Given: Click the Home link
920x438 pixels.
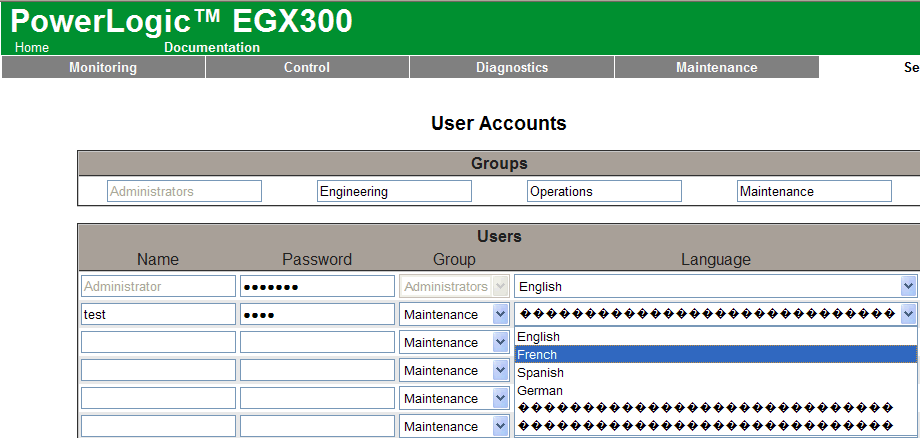Looking at the screenshot, I should (32, 47).
